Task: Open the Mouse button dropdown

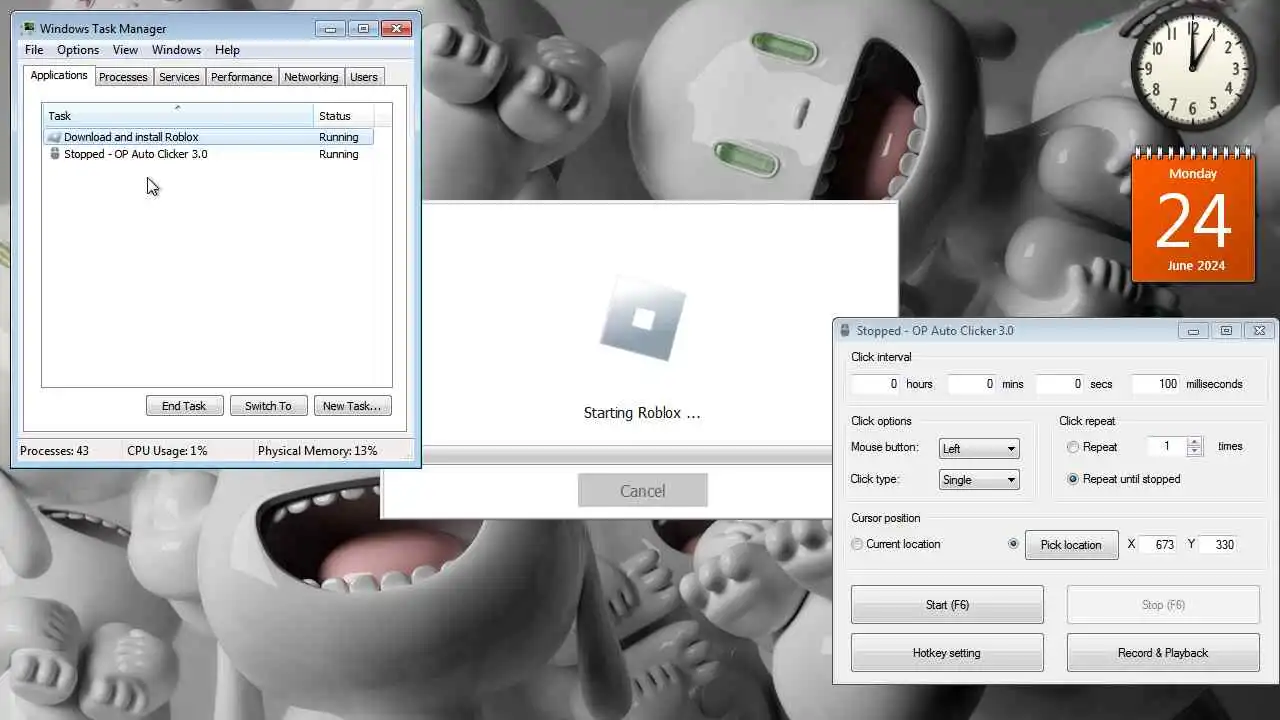Action: (x=979, y=449)
